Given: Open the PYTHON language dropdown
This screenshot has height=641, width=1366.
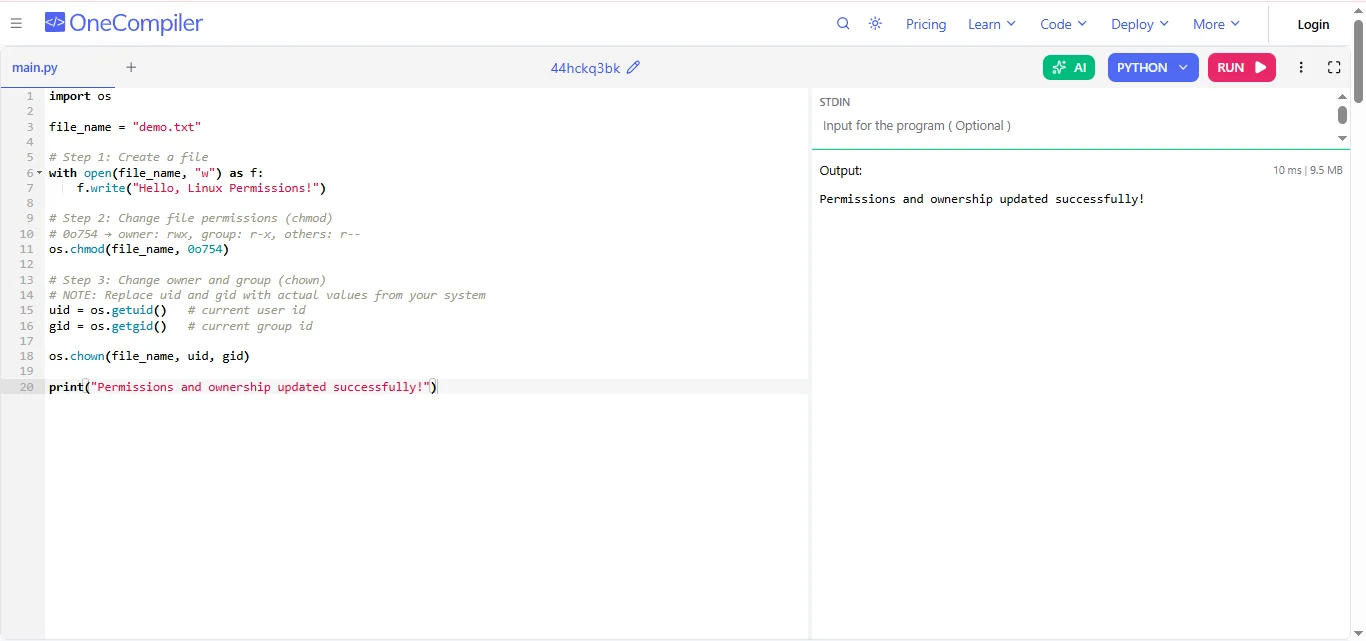Looking at the screenshot, I should pyautogui.click(x=1153, y=67).
